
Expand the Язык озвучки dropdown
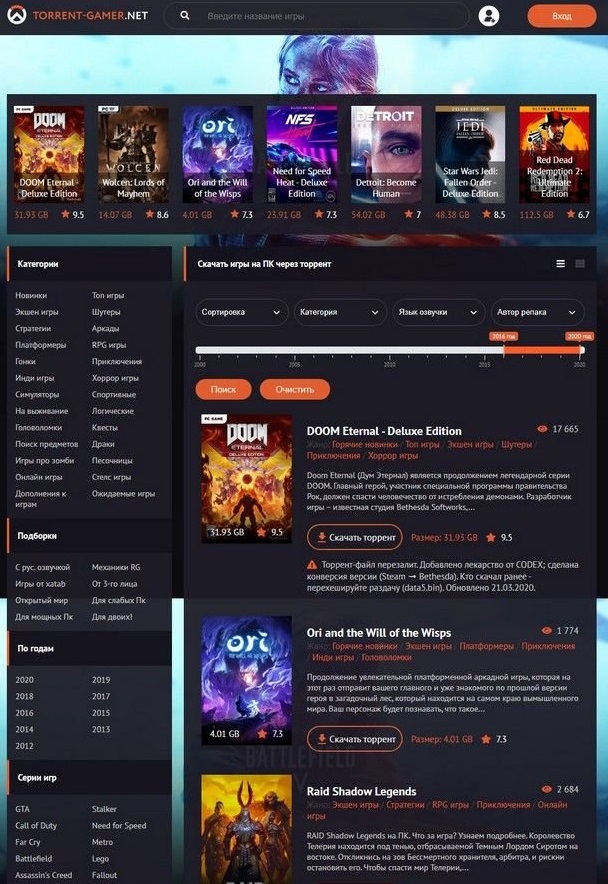pyautogui.click(x=438, y=312)
